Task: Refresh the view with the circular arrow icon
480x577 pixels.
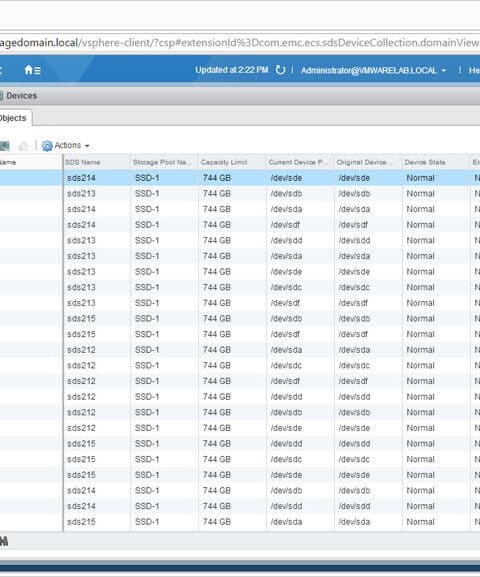Action: (280, 70)
